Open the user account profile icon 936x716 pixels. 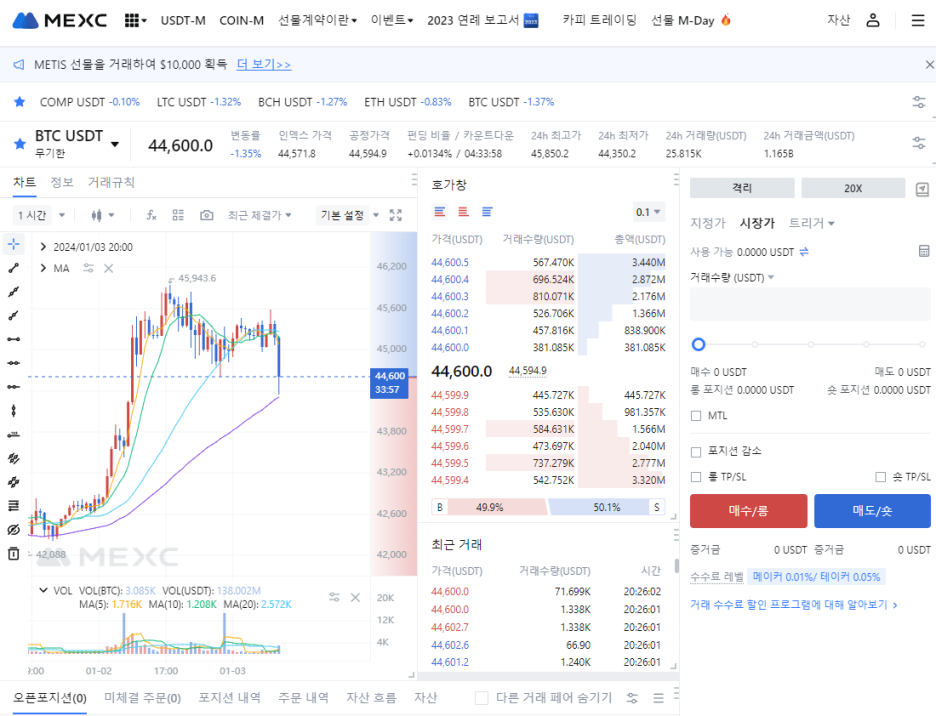873,20
